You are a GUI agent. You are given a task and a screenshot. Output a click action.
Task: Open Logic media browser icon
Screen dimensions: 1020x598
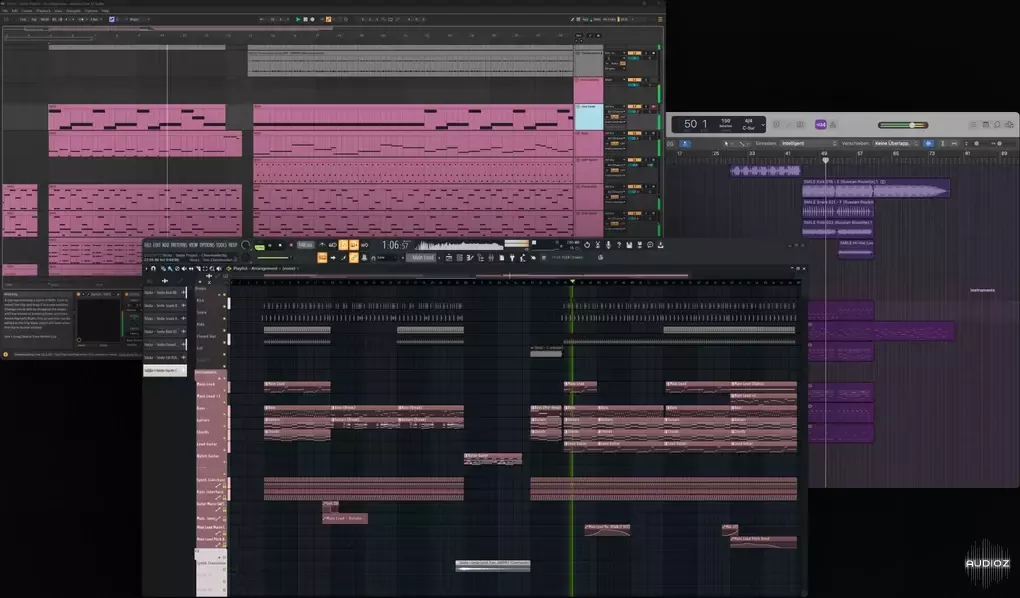coord(1009,124)
